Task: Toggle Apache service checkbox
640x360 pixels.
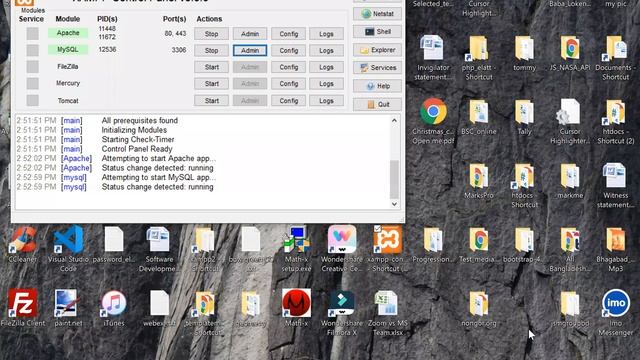Action: (33, 33)
